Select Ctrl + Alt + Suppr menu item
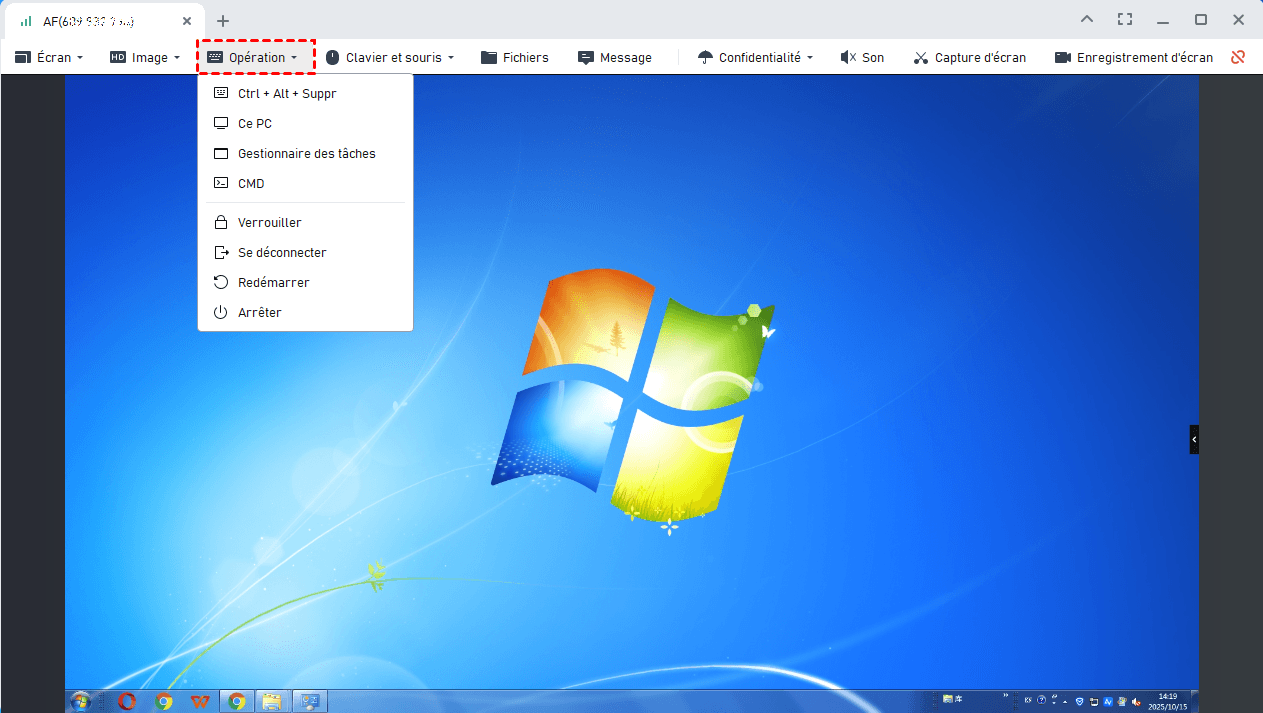The image size is (1263, 713). [286, 94]
